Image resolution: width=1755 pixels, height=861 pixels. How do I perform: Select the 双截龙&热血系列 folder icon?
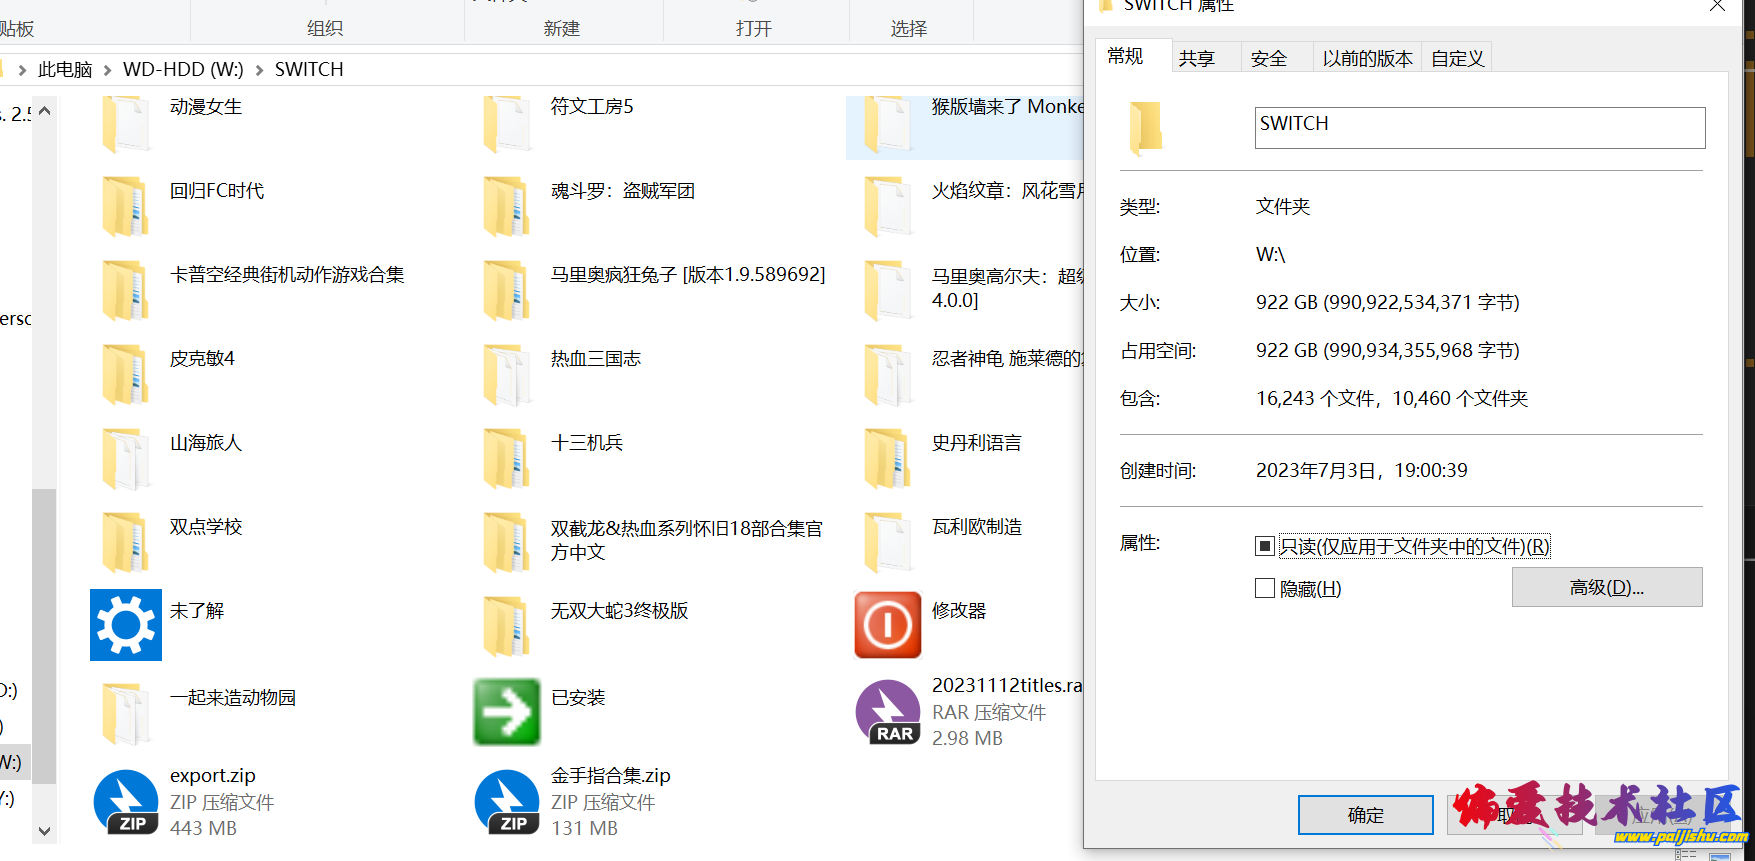tap(507, 542)
